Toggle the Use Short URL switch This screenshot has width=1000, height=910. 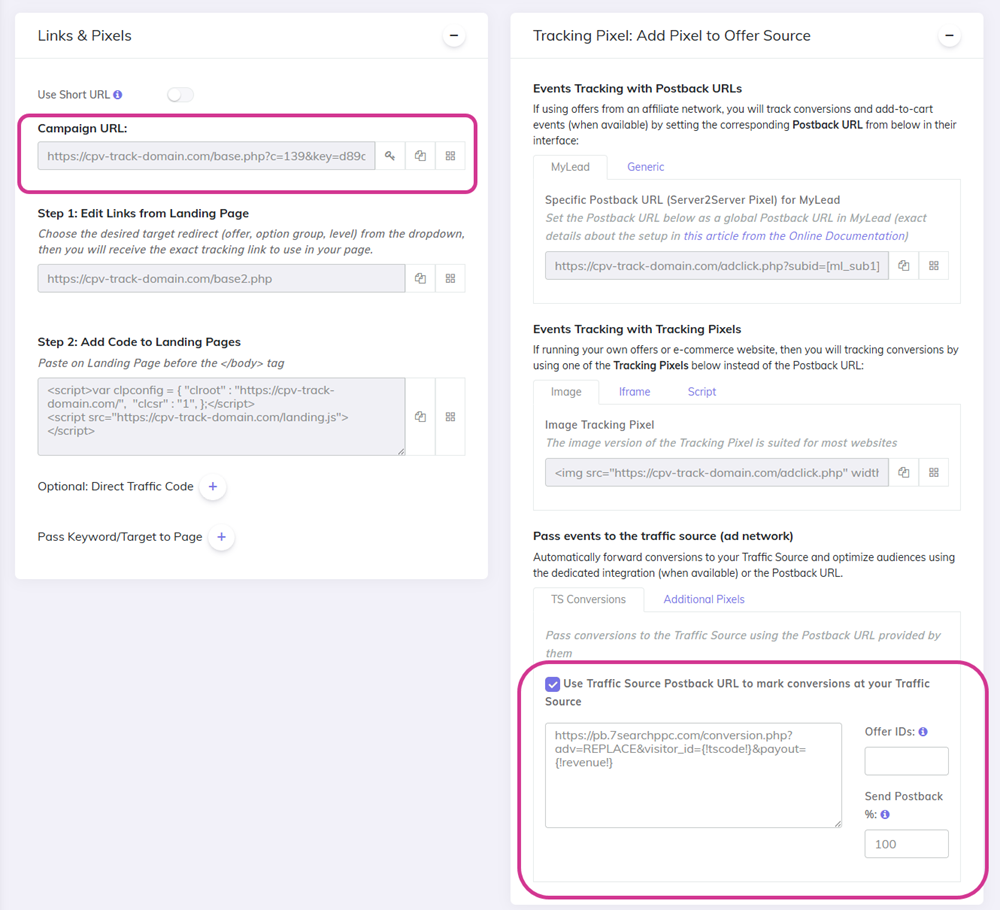180,95
